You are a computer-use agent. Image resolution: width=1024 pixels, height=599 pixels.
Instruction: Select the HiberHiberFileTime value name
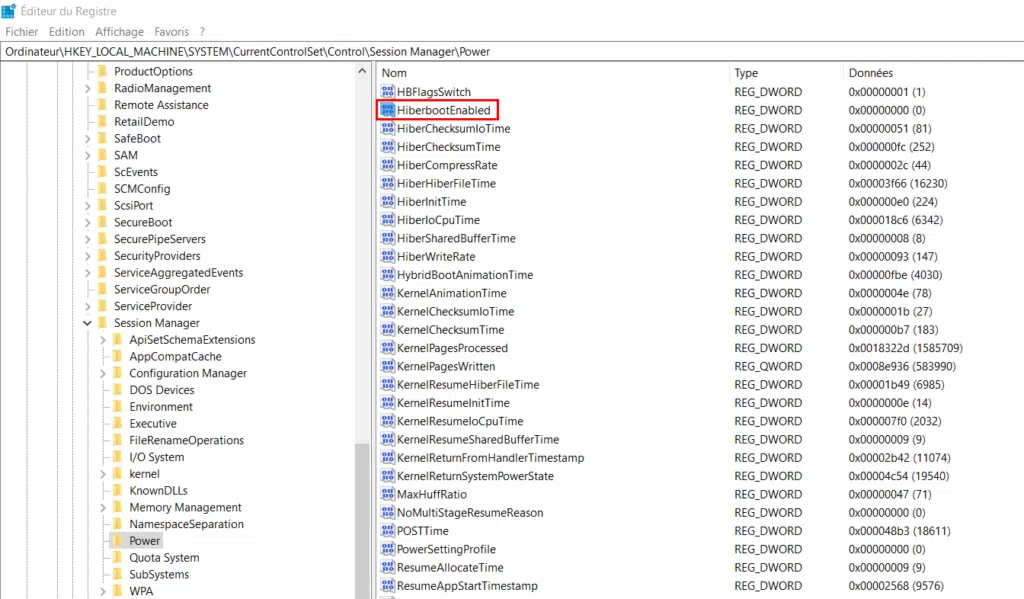point(447,184)
